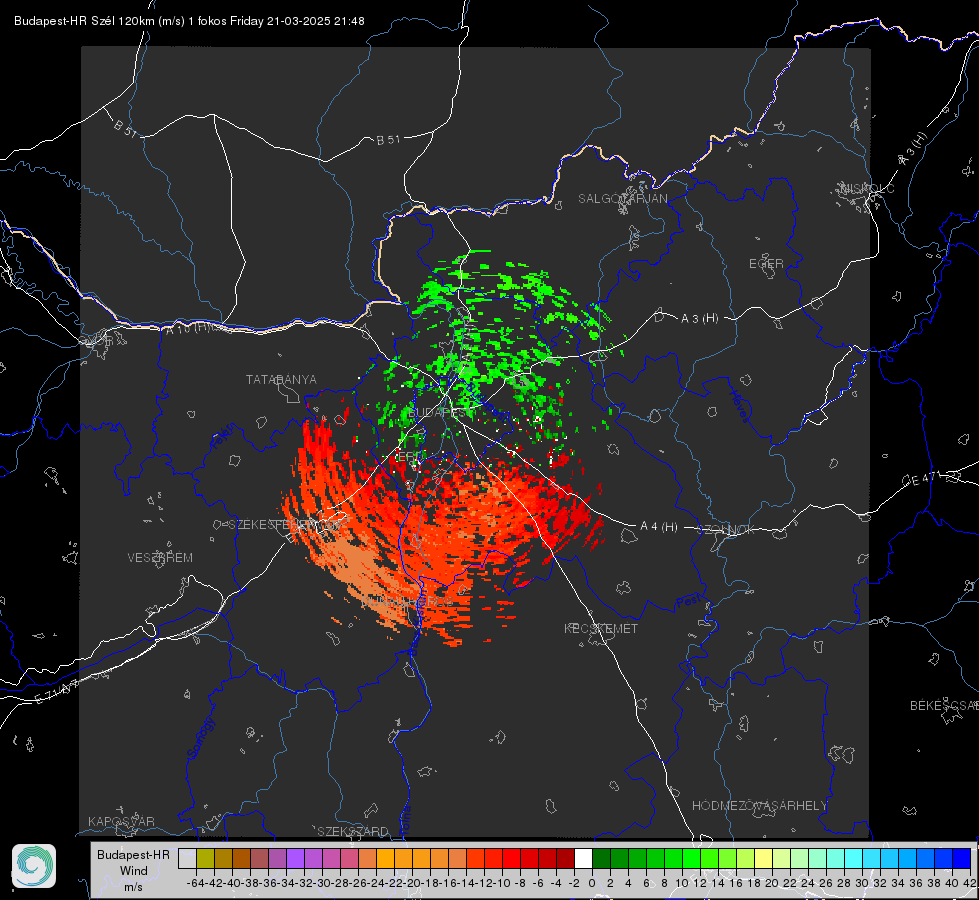This screenshot has height=900, width=979.
Task: Click the legend value -30
Action: click(322, 883)
